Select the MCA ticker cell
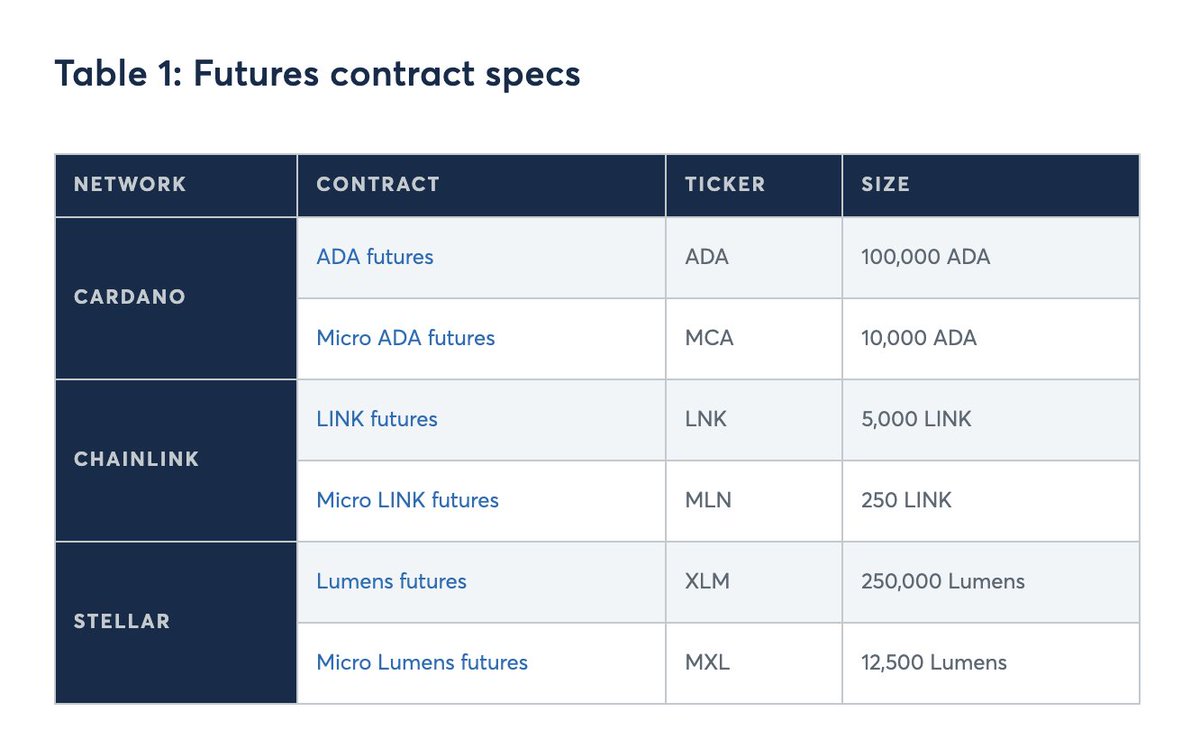This screenshot has width=1200, height=748. (709, 338)
